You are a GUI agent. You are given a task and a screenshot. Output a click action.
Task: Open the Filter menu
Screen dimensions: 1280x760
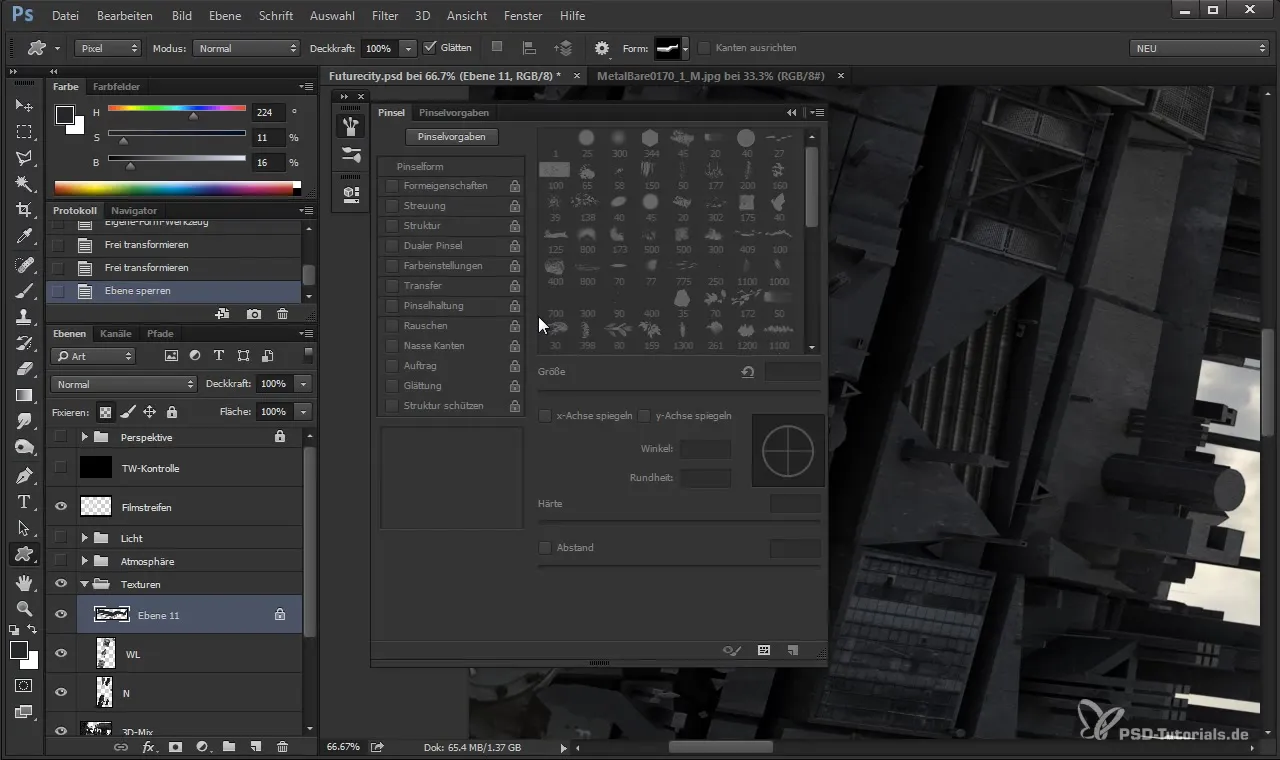coord(385,16)
